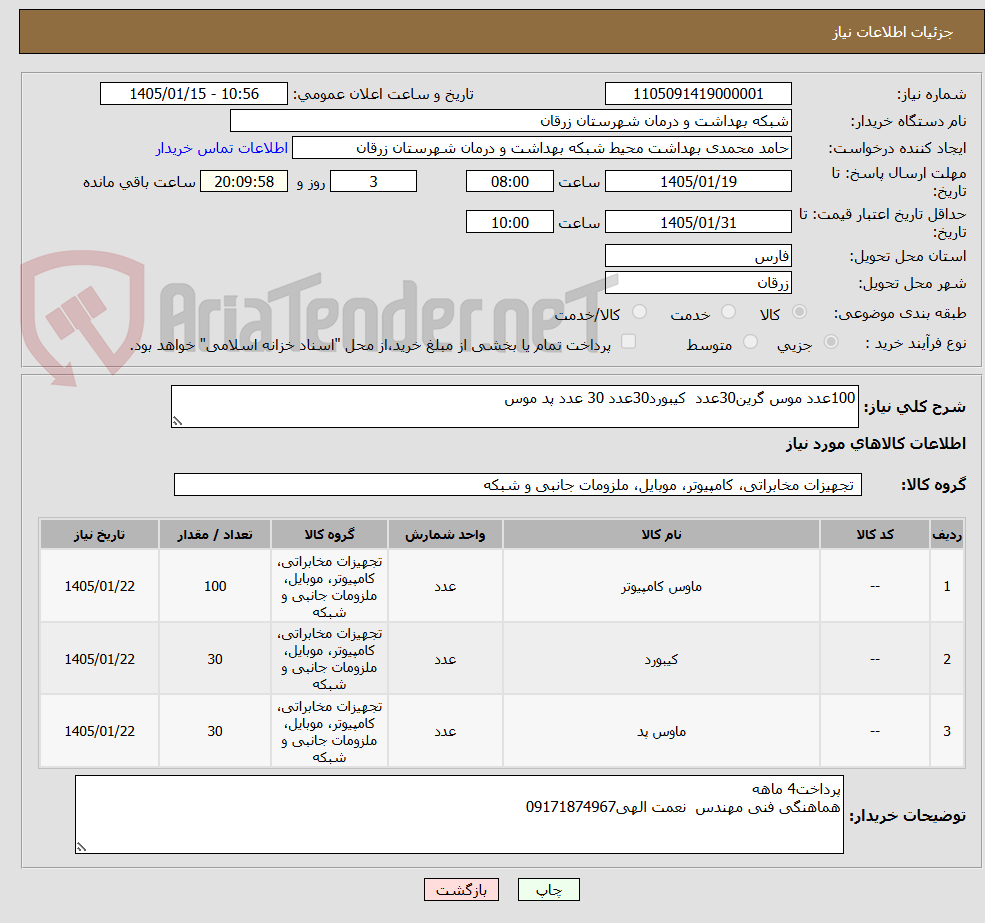Select the جزیی purchase type radio
Screen dimensions: 985x923
point(830,342)
